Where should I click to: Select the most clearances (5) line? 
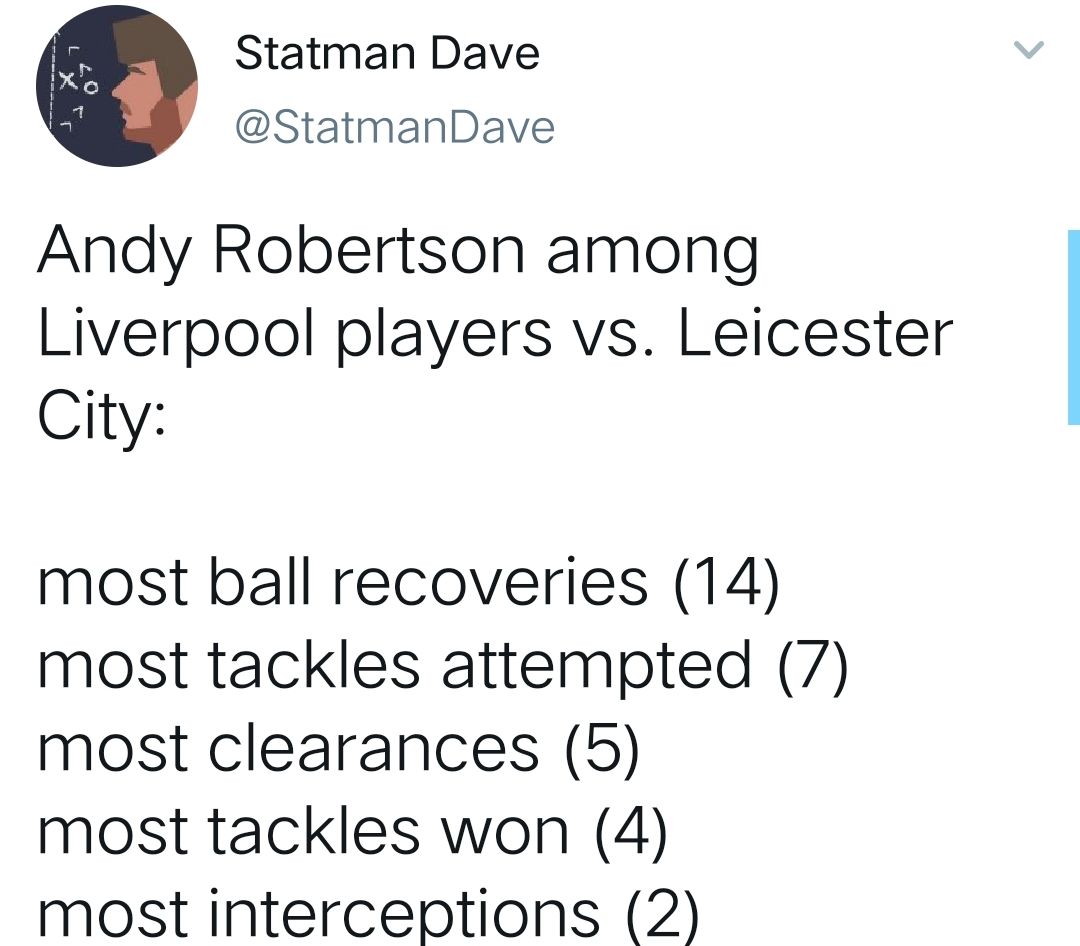[339, 749]
